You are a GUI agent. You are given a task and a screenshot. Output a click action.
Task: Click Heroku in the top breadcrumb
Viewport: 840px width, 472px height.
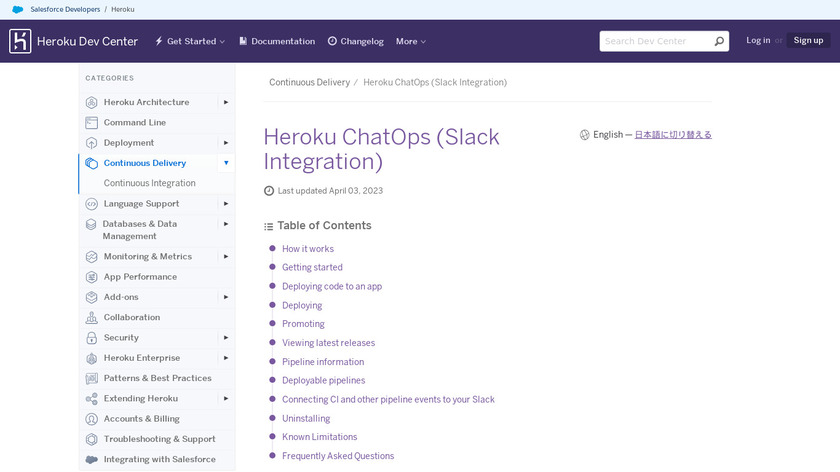point(123,9)
